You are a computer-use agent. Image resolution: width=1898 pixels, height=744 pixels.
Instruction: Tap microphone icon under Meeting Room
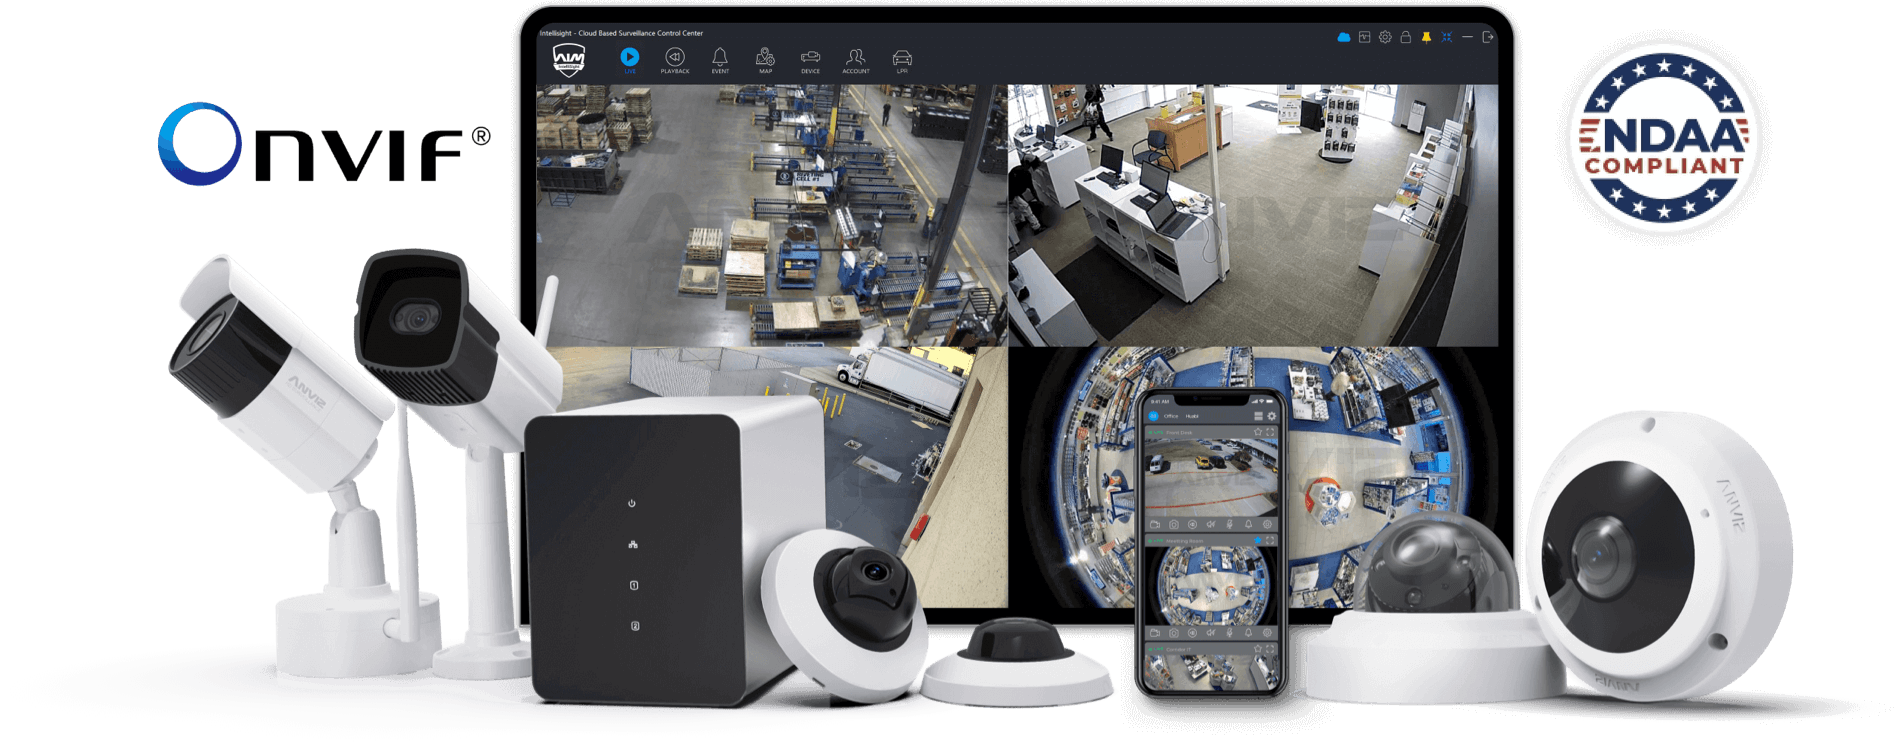[x=1229, y=632]
